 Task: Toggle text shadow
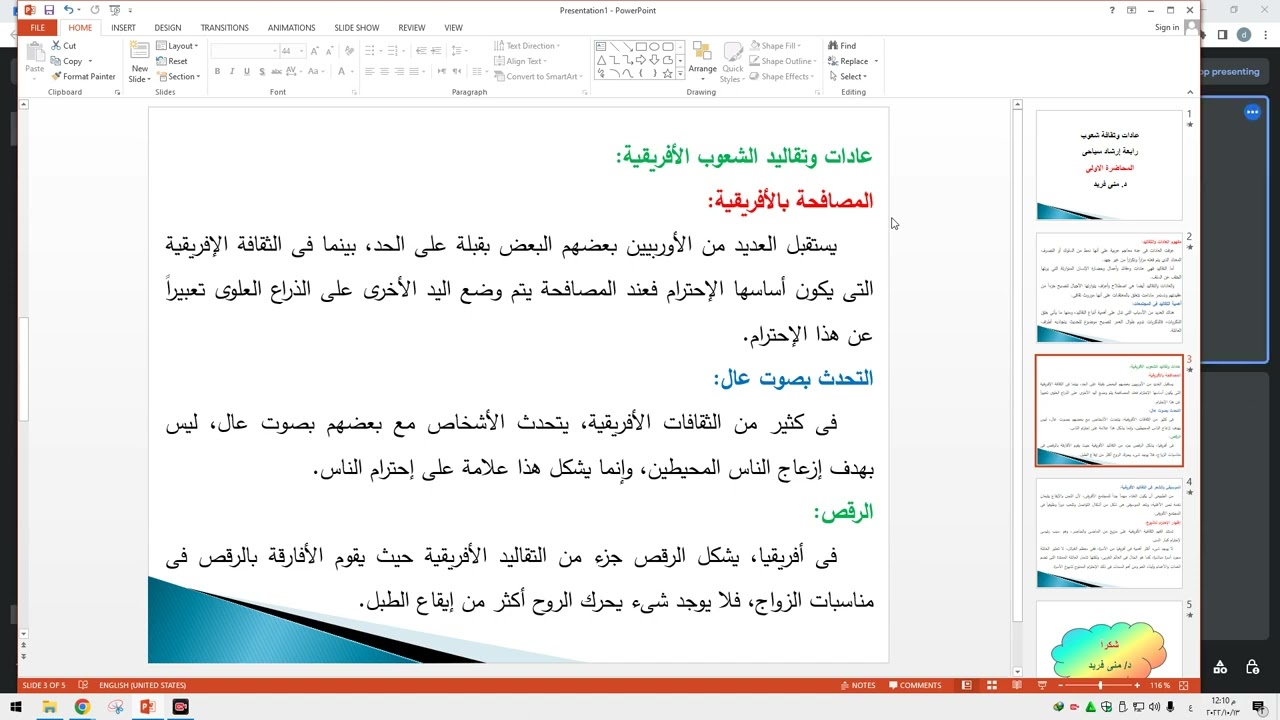coord(261,71)
